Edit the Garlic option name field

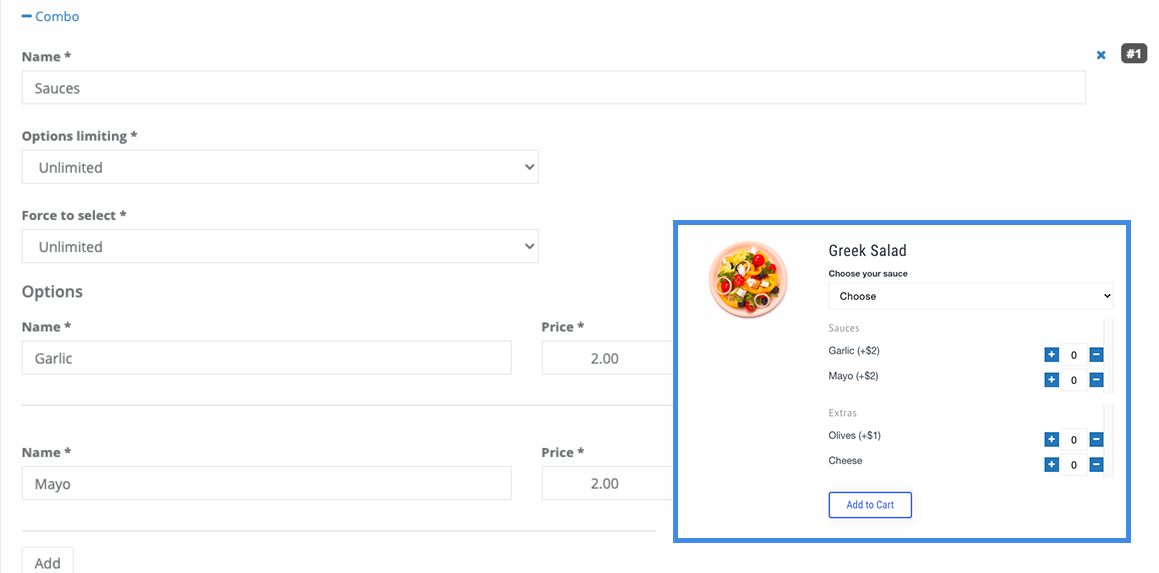coord(266,358)
